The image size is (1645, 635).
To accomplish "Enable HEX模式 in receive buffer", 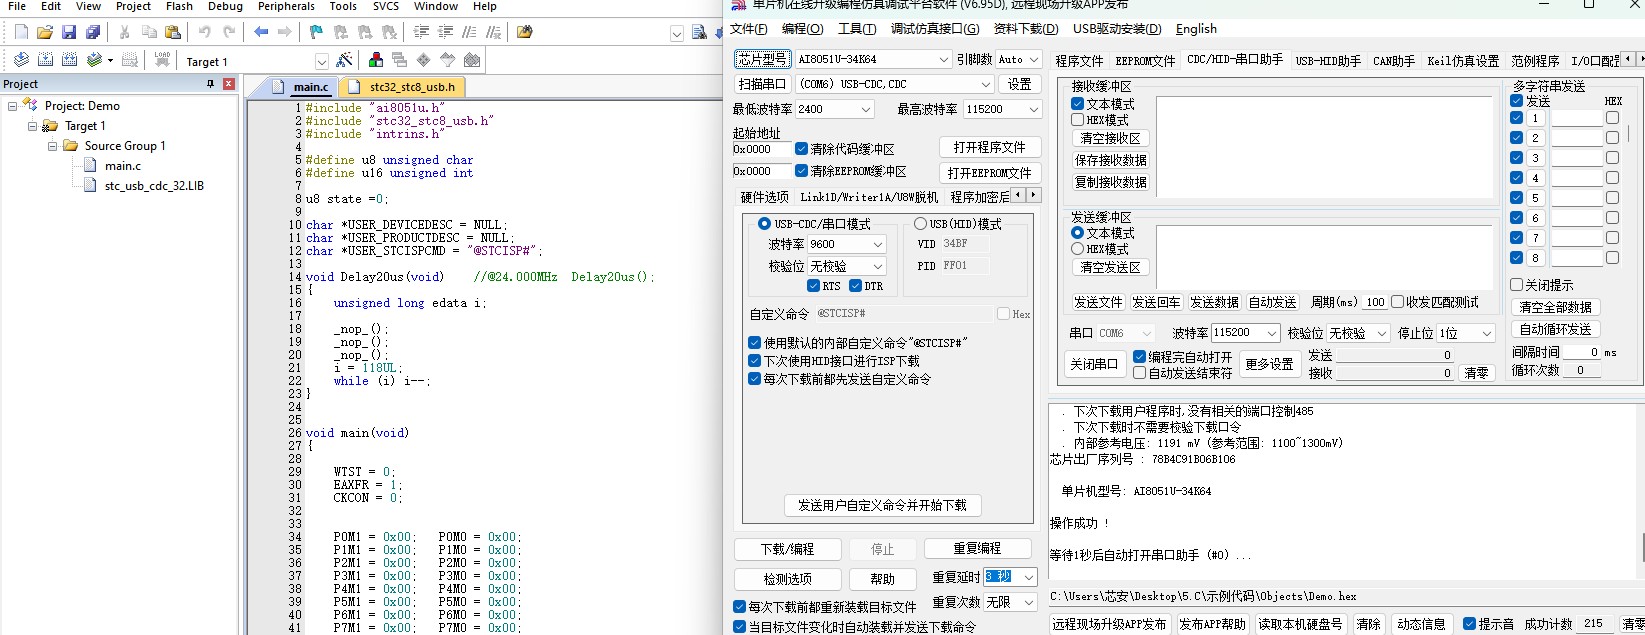I will pyautogui.click(x=1078, y=120).
